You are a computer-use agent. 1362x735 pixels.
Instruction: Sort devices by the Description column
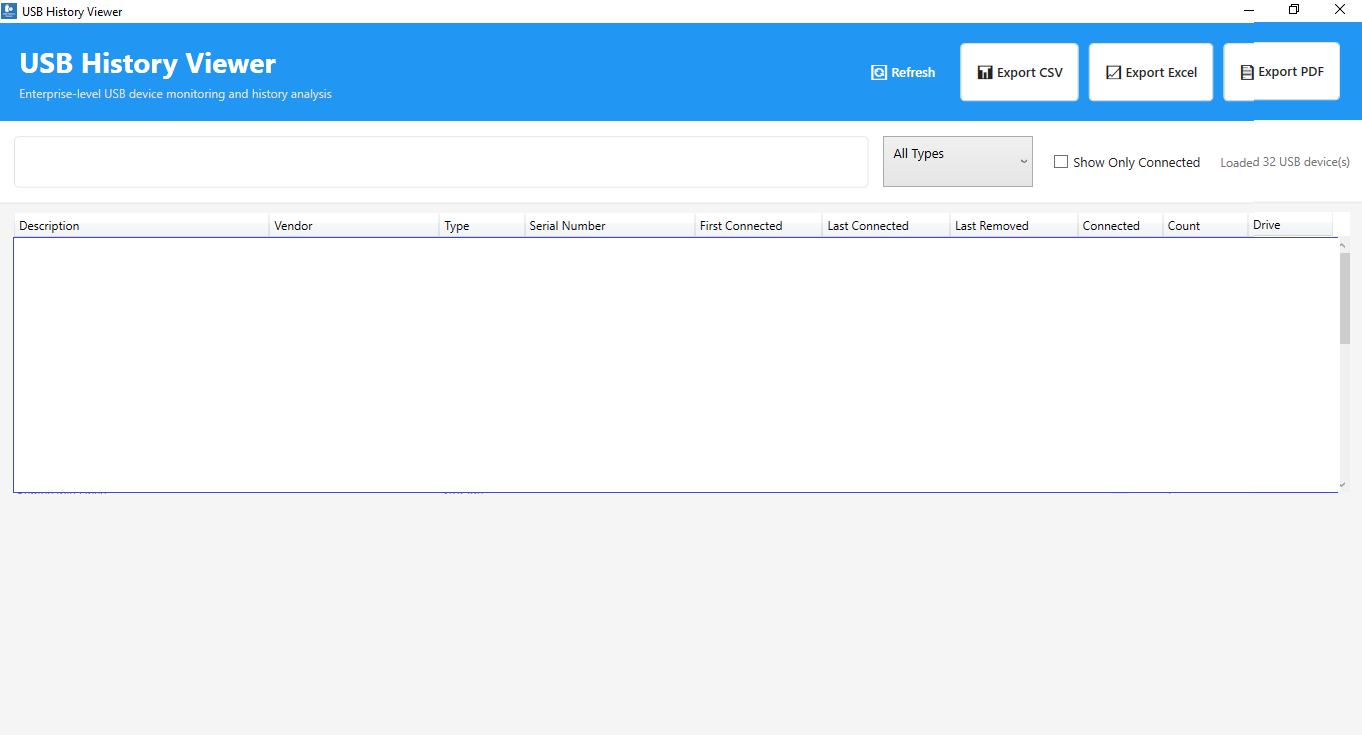click(x=140, y=224)
